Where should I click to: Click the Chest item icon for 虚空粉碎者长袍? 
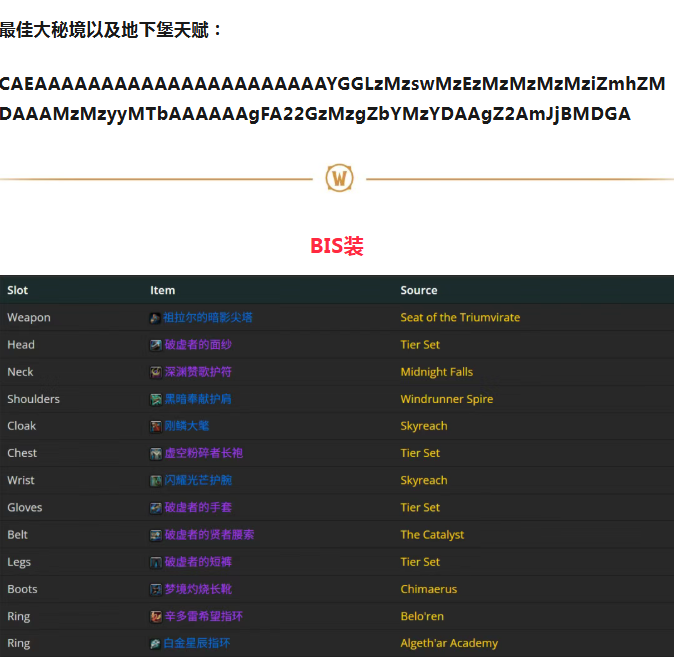pyautogui.click(x=156, y=453)
